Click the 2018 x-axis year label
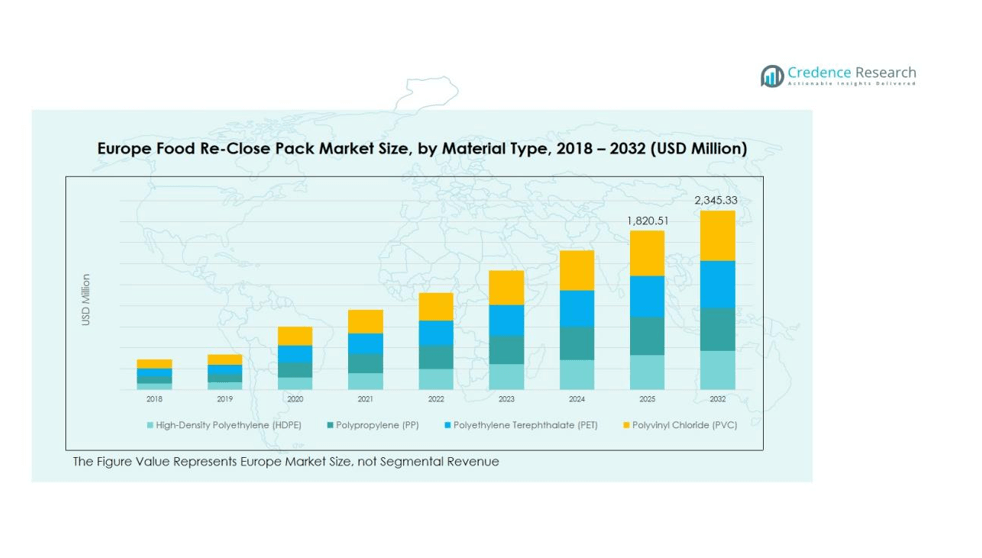 coord(154,399)
